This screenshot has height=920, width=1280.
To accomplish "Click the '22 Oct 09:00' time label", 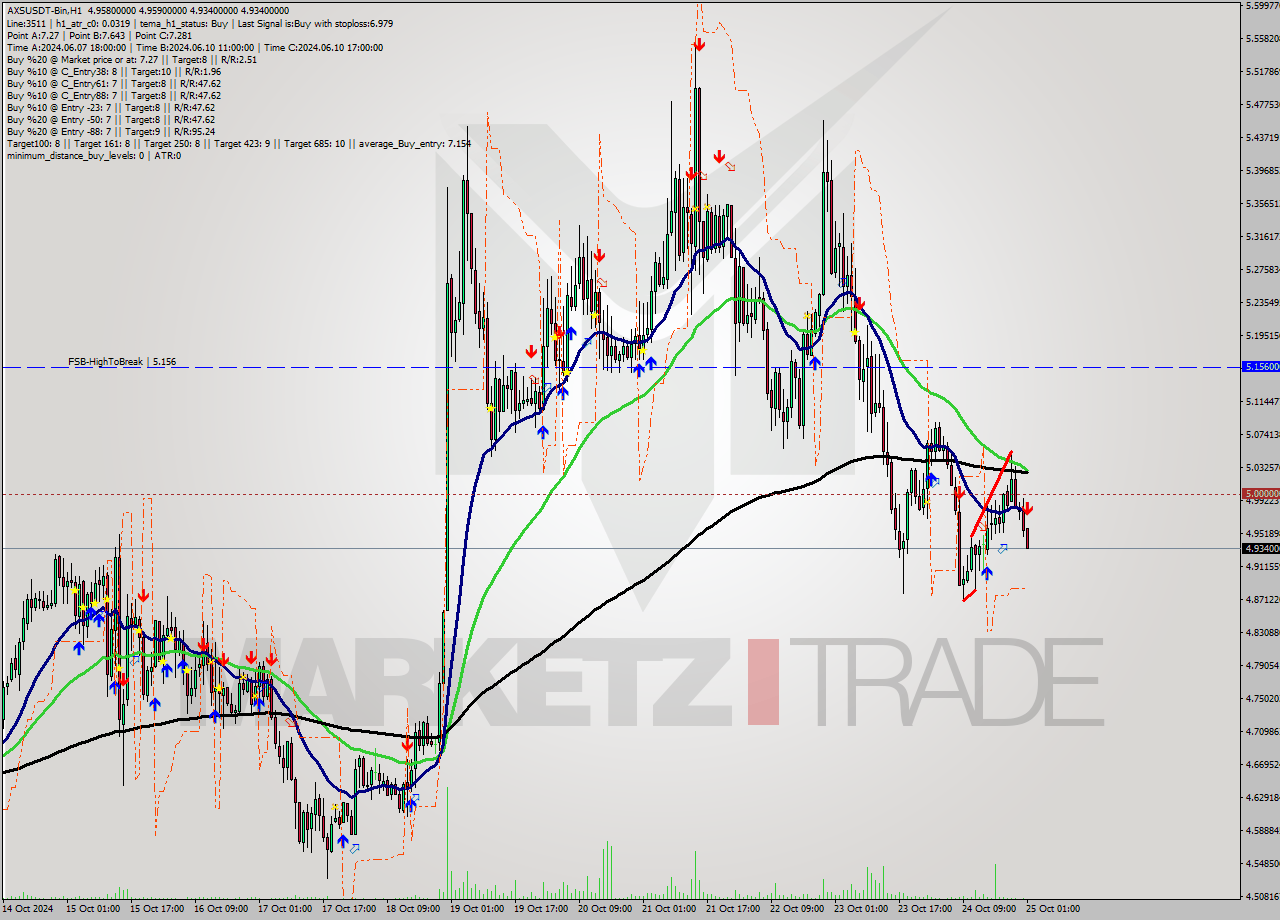I will (x=797, y=909).
